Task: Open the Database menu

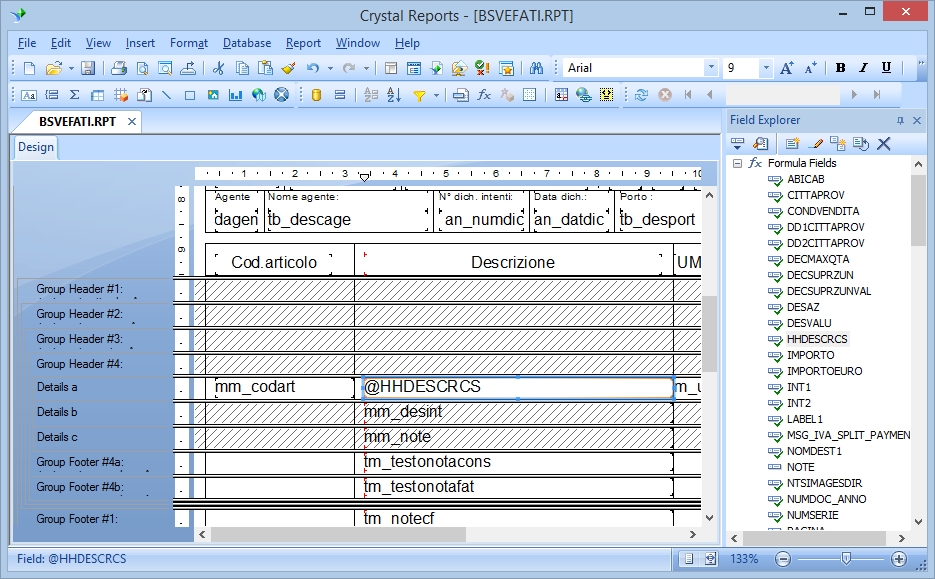Action: [247, 43]
